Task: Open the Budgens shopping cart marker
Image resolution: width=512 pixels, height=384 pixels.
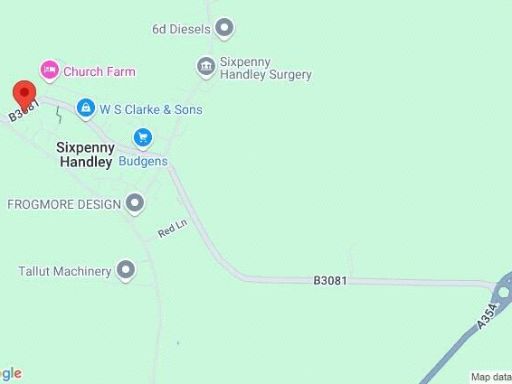Action: tap(143, 139)
